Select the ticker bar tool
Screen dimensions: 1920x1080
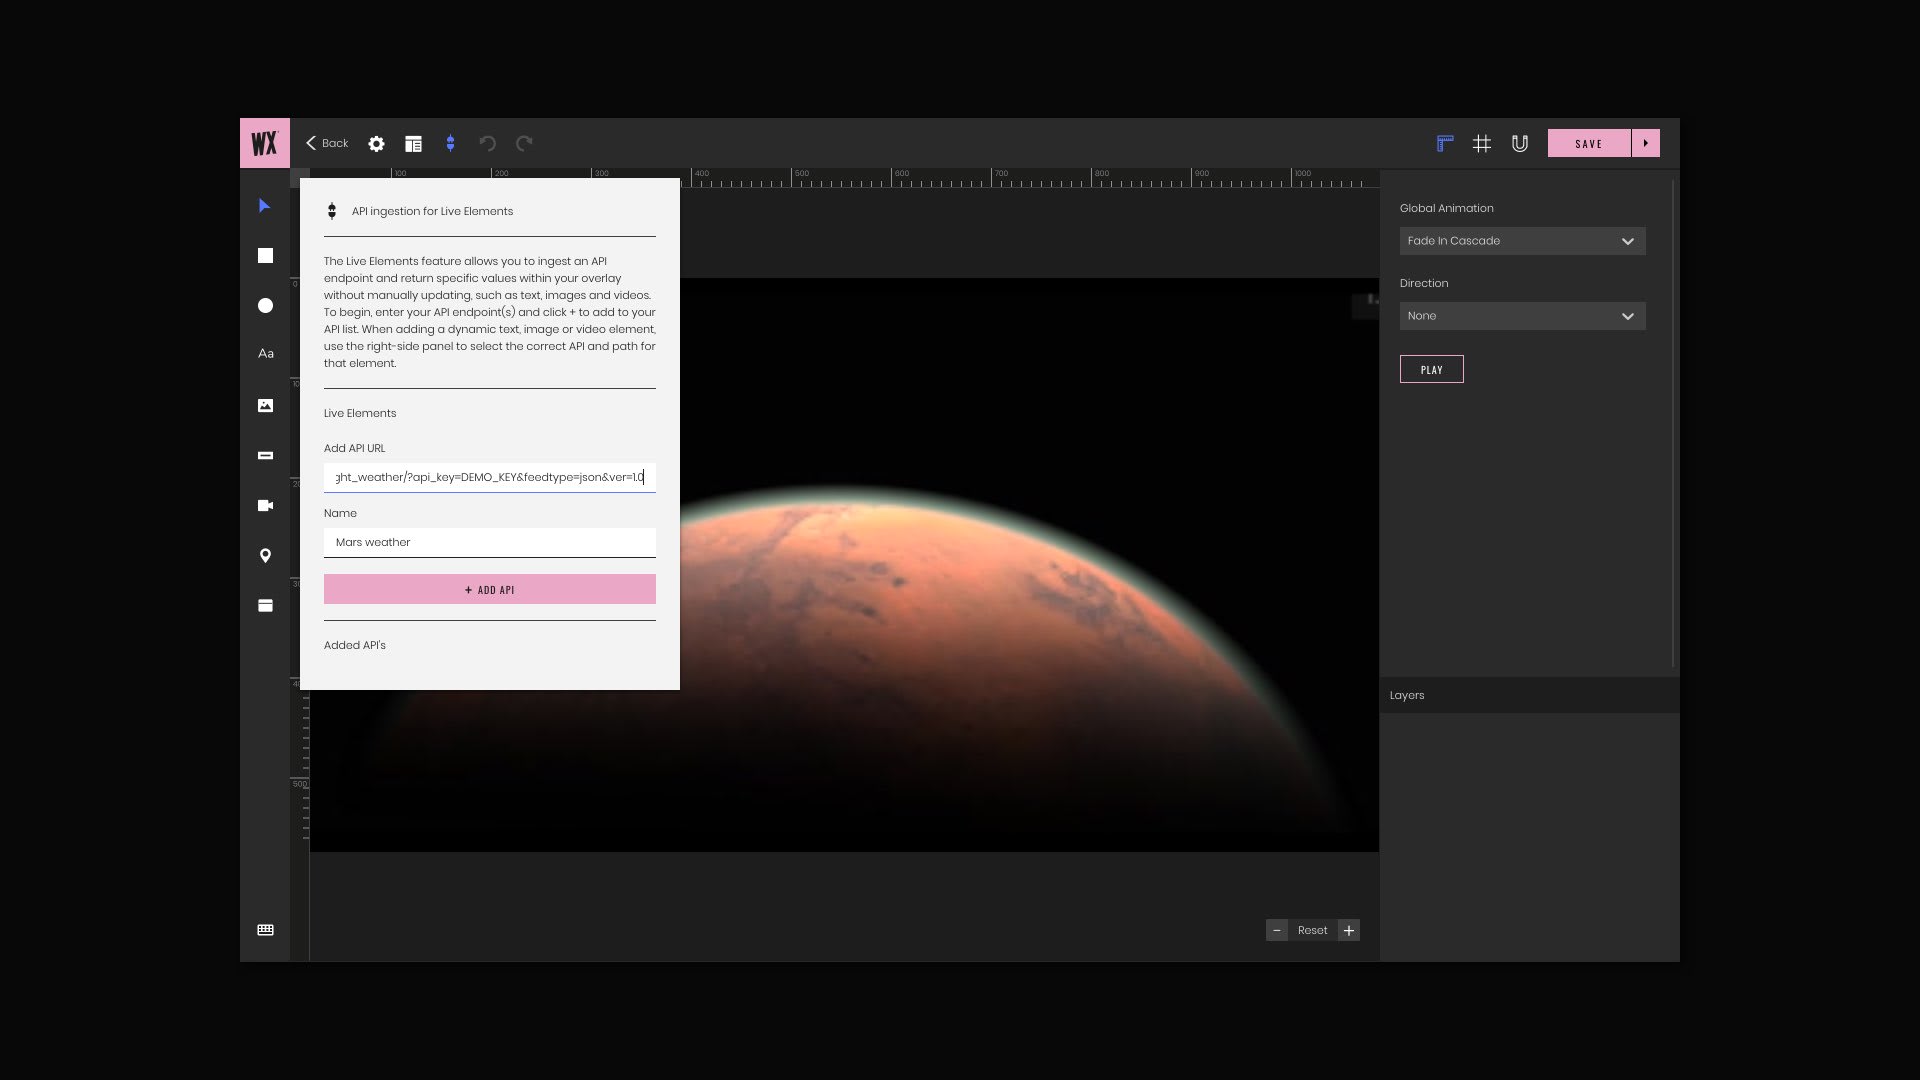click(265, 455)
